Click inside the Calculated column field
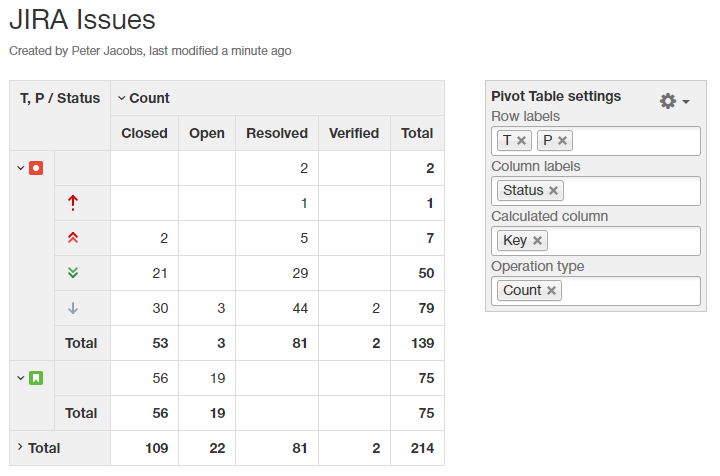The width and height of the screenshot is (720, 476). (596, 241)
